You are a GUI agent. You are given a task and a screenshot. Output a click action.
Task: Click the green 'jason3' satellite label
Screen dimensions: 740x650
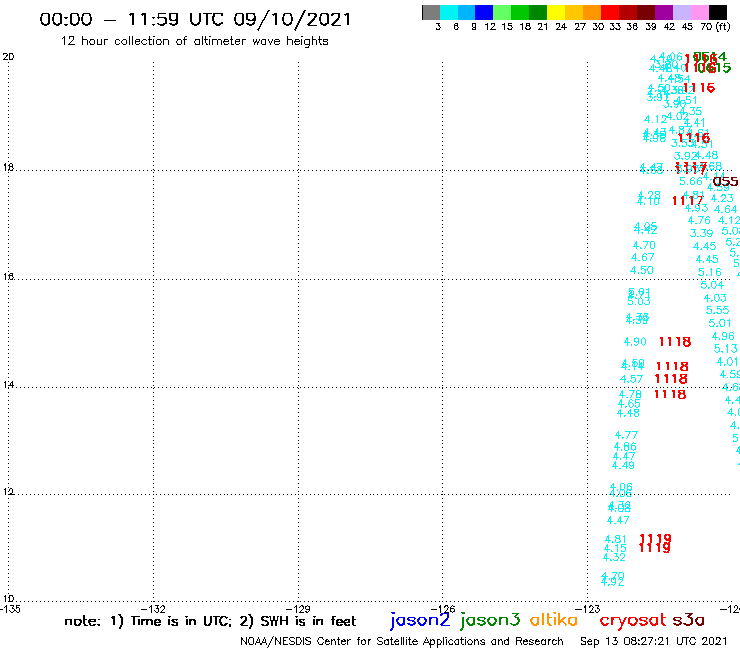pyautogui.click(x=490, y=620)
